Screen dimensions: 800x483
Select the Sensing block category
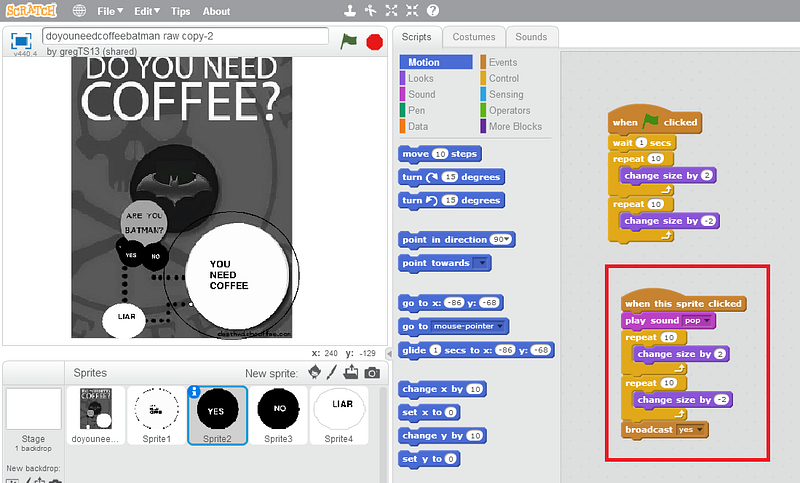pos(502,94)
